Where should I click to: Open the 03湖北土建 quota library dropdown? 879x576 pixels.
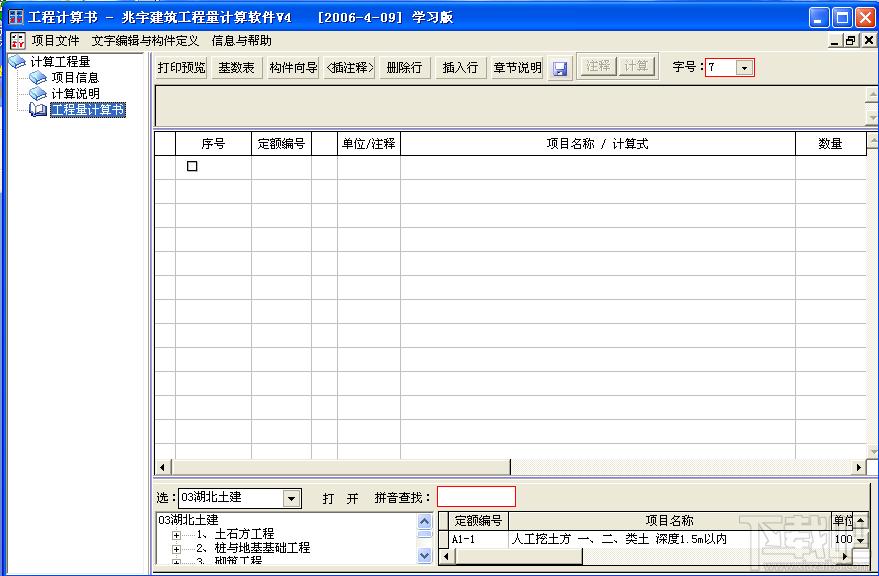pyautogui.click(x=291, y=498)
